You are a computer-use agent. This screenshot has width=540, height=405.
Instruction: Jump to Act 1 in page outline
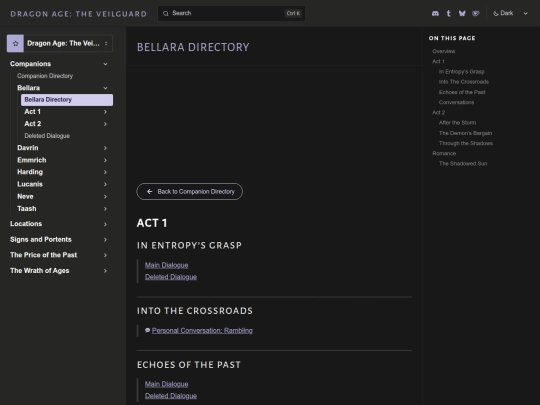click(438, 61)
